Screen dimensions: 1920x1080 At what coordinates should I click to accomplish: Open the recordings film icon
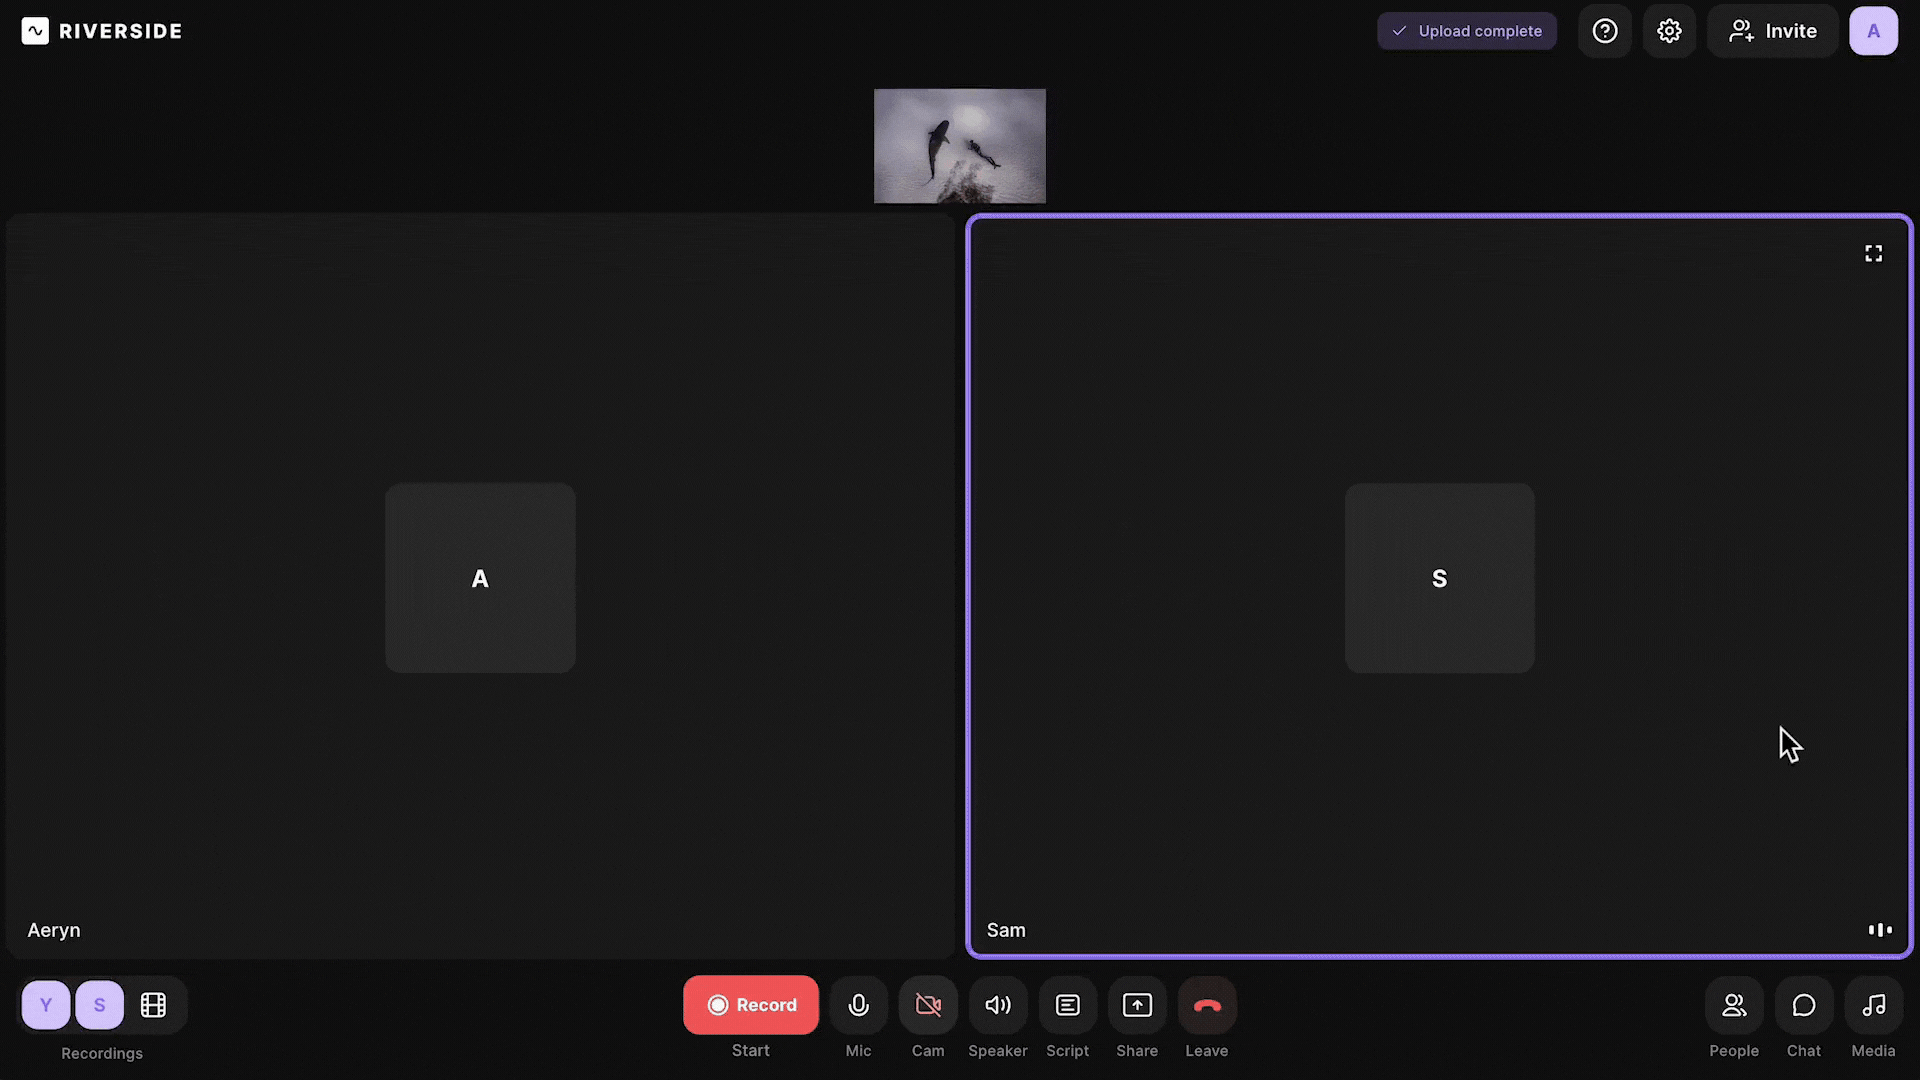point(153,1005)
